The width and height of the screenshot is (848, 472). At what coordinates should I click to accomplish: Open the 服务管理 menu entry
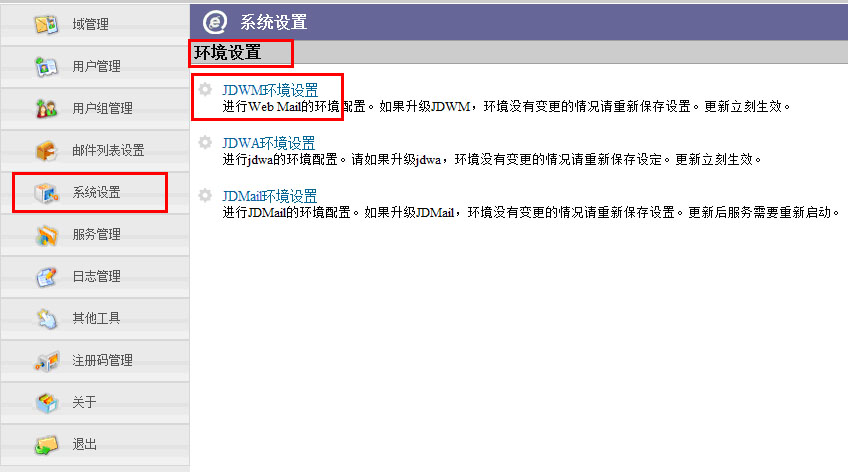[95, 235]
